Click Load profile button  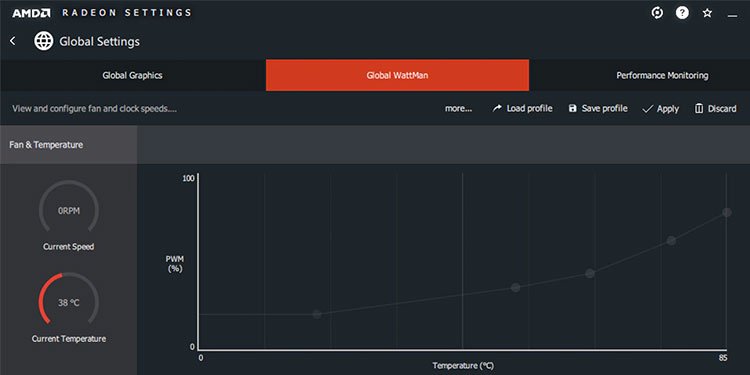(x=522, y=109)
